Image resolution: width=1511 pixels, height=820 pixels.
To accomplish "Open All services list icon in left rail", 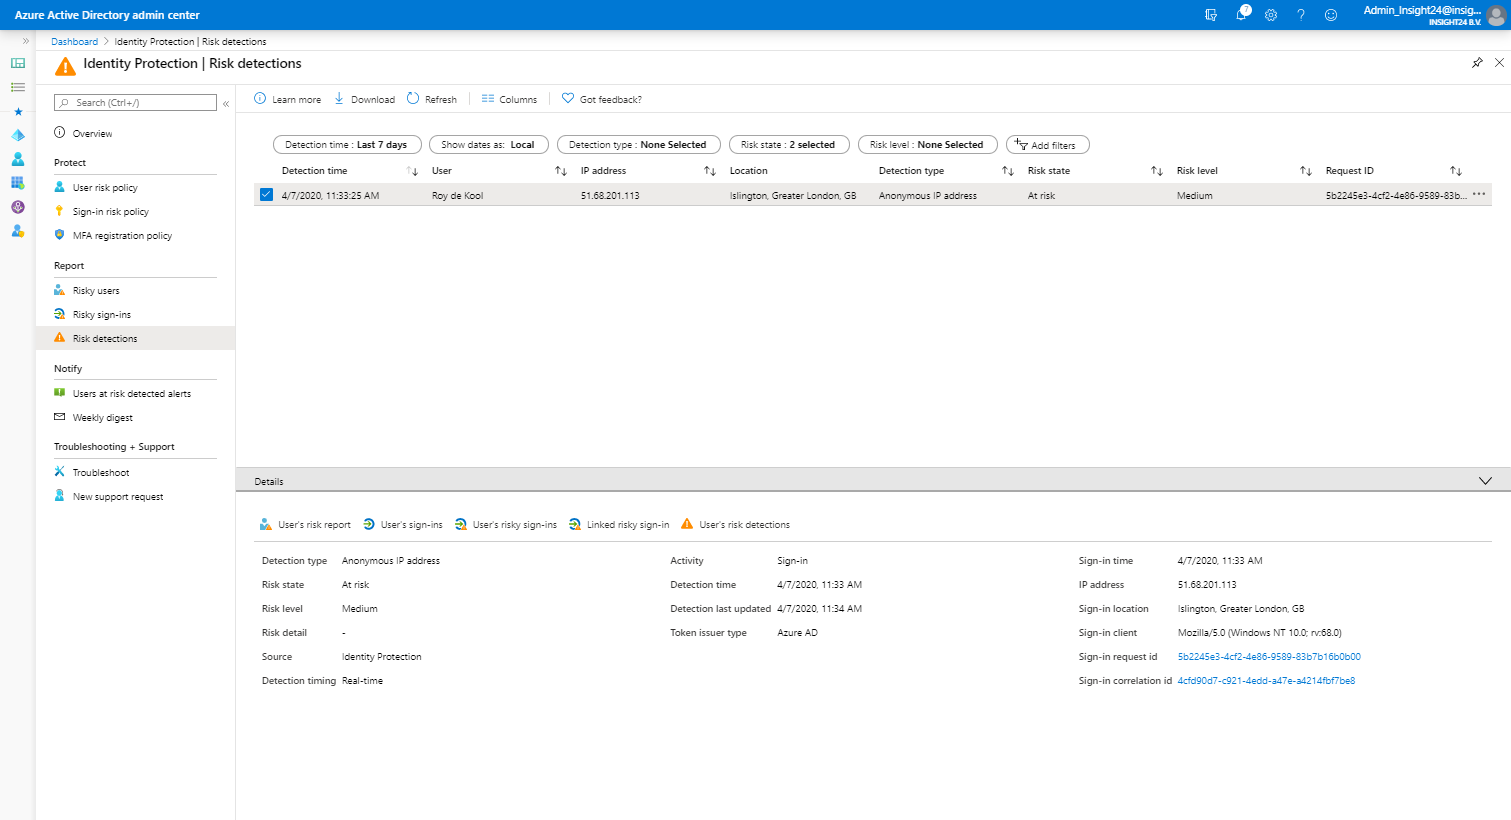I will 18,87.
